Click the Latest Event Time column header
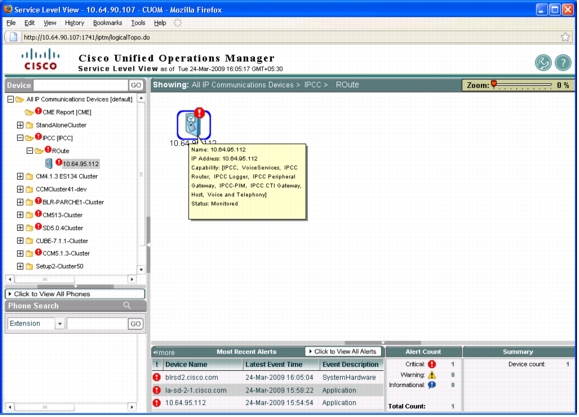579x417 pixels. [x=281, y=365]
